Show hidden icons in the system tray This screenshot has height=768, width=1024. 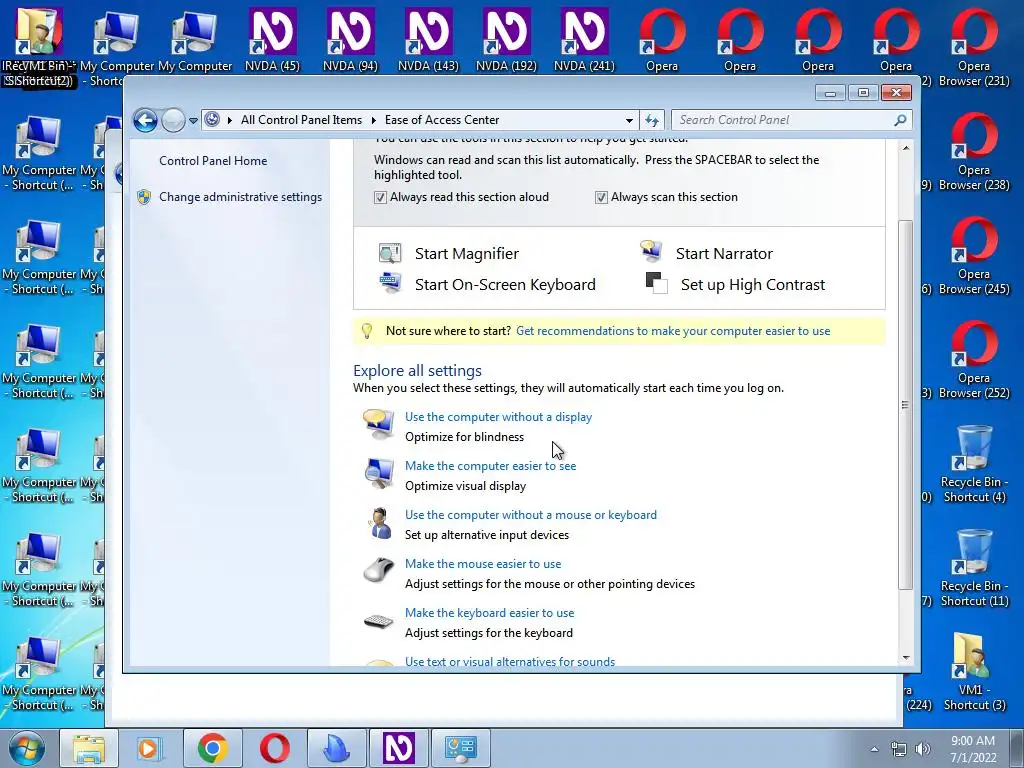874,749
